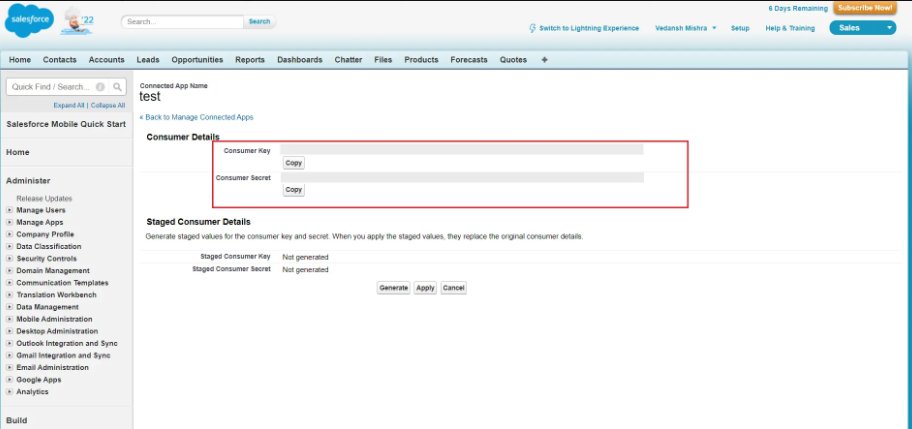Click the Apply button
The image size is (912, 429).
coord(425,288)
